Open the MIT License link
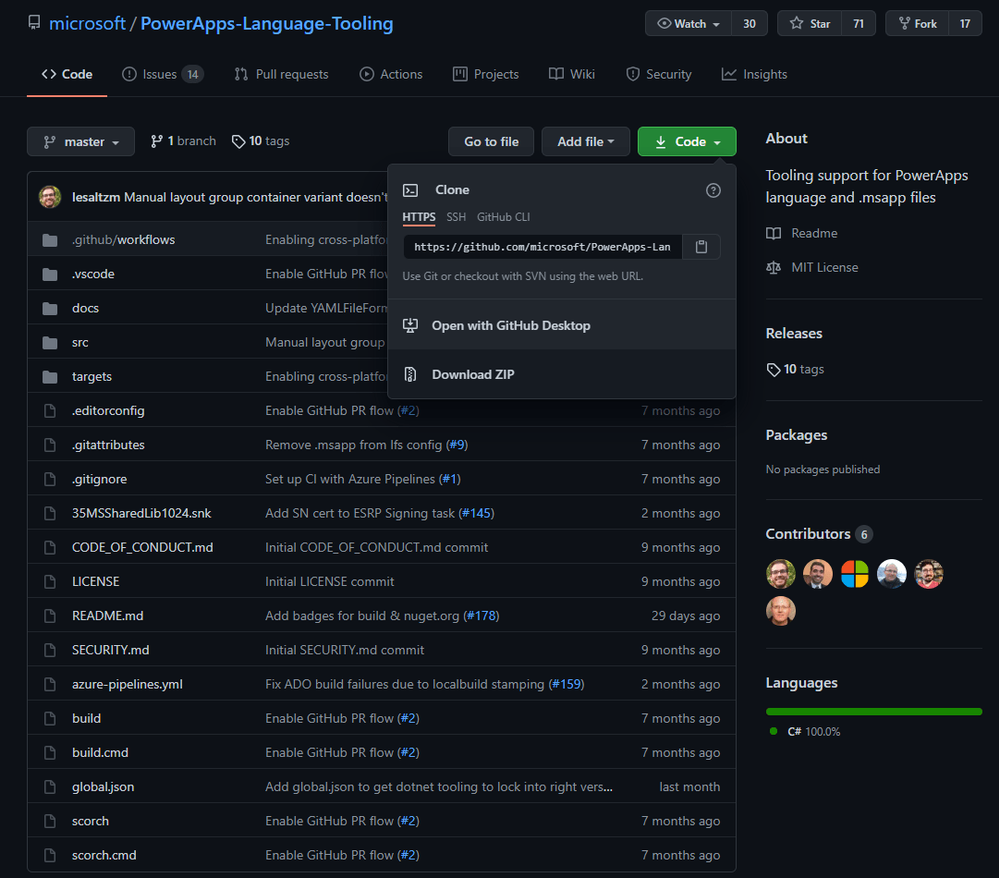999x878 pixels. coord(824,268)
